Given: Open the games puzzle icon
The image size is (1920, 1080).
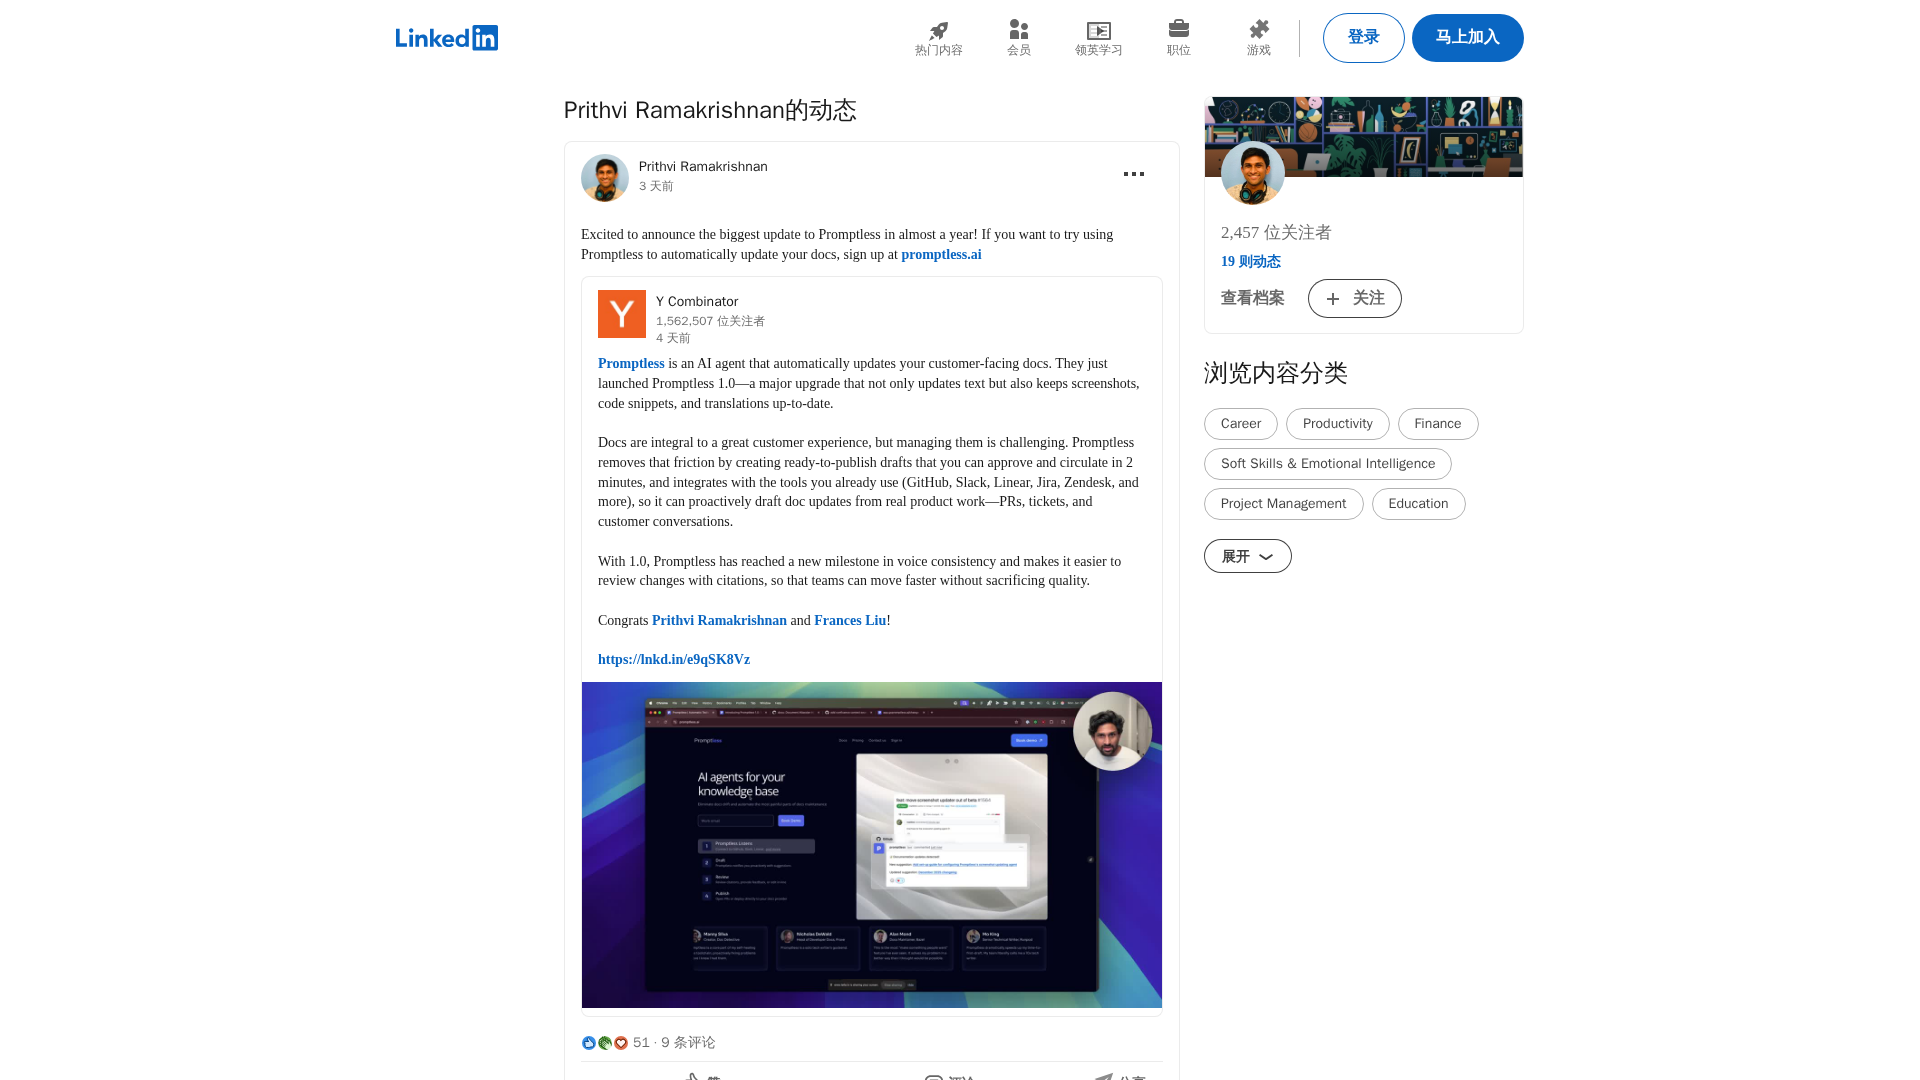Looking at the screenshot, I should (1258, 30).
